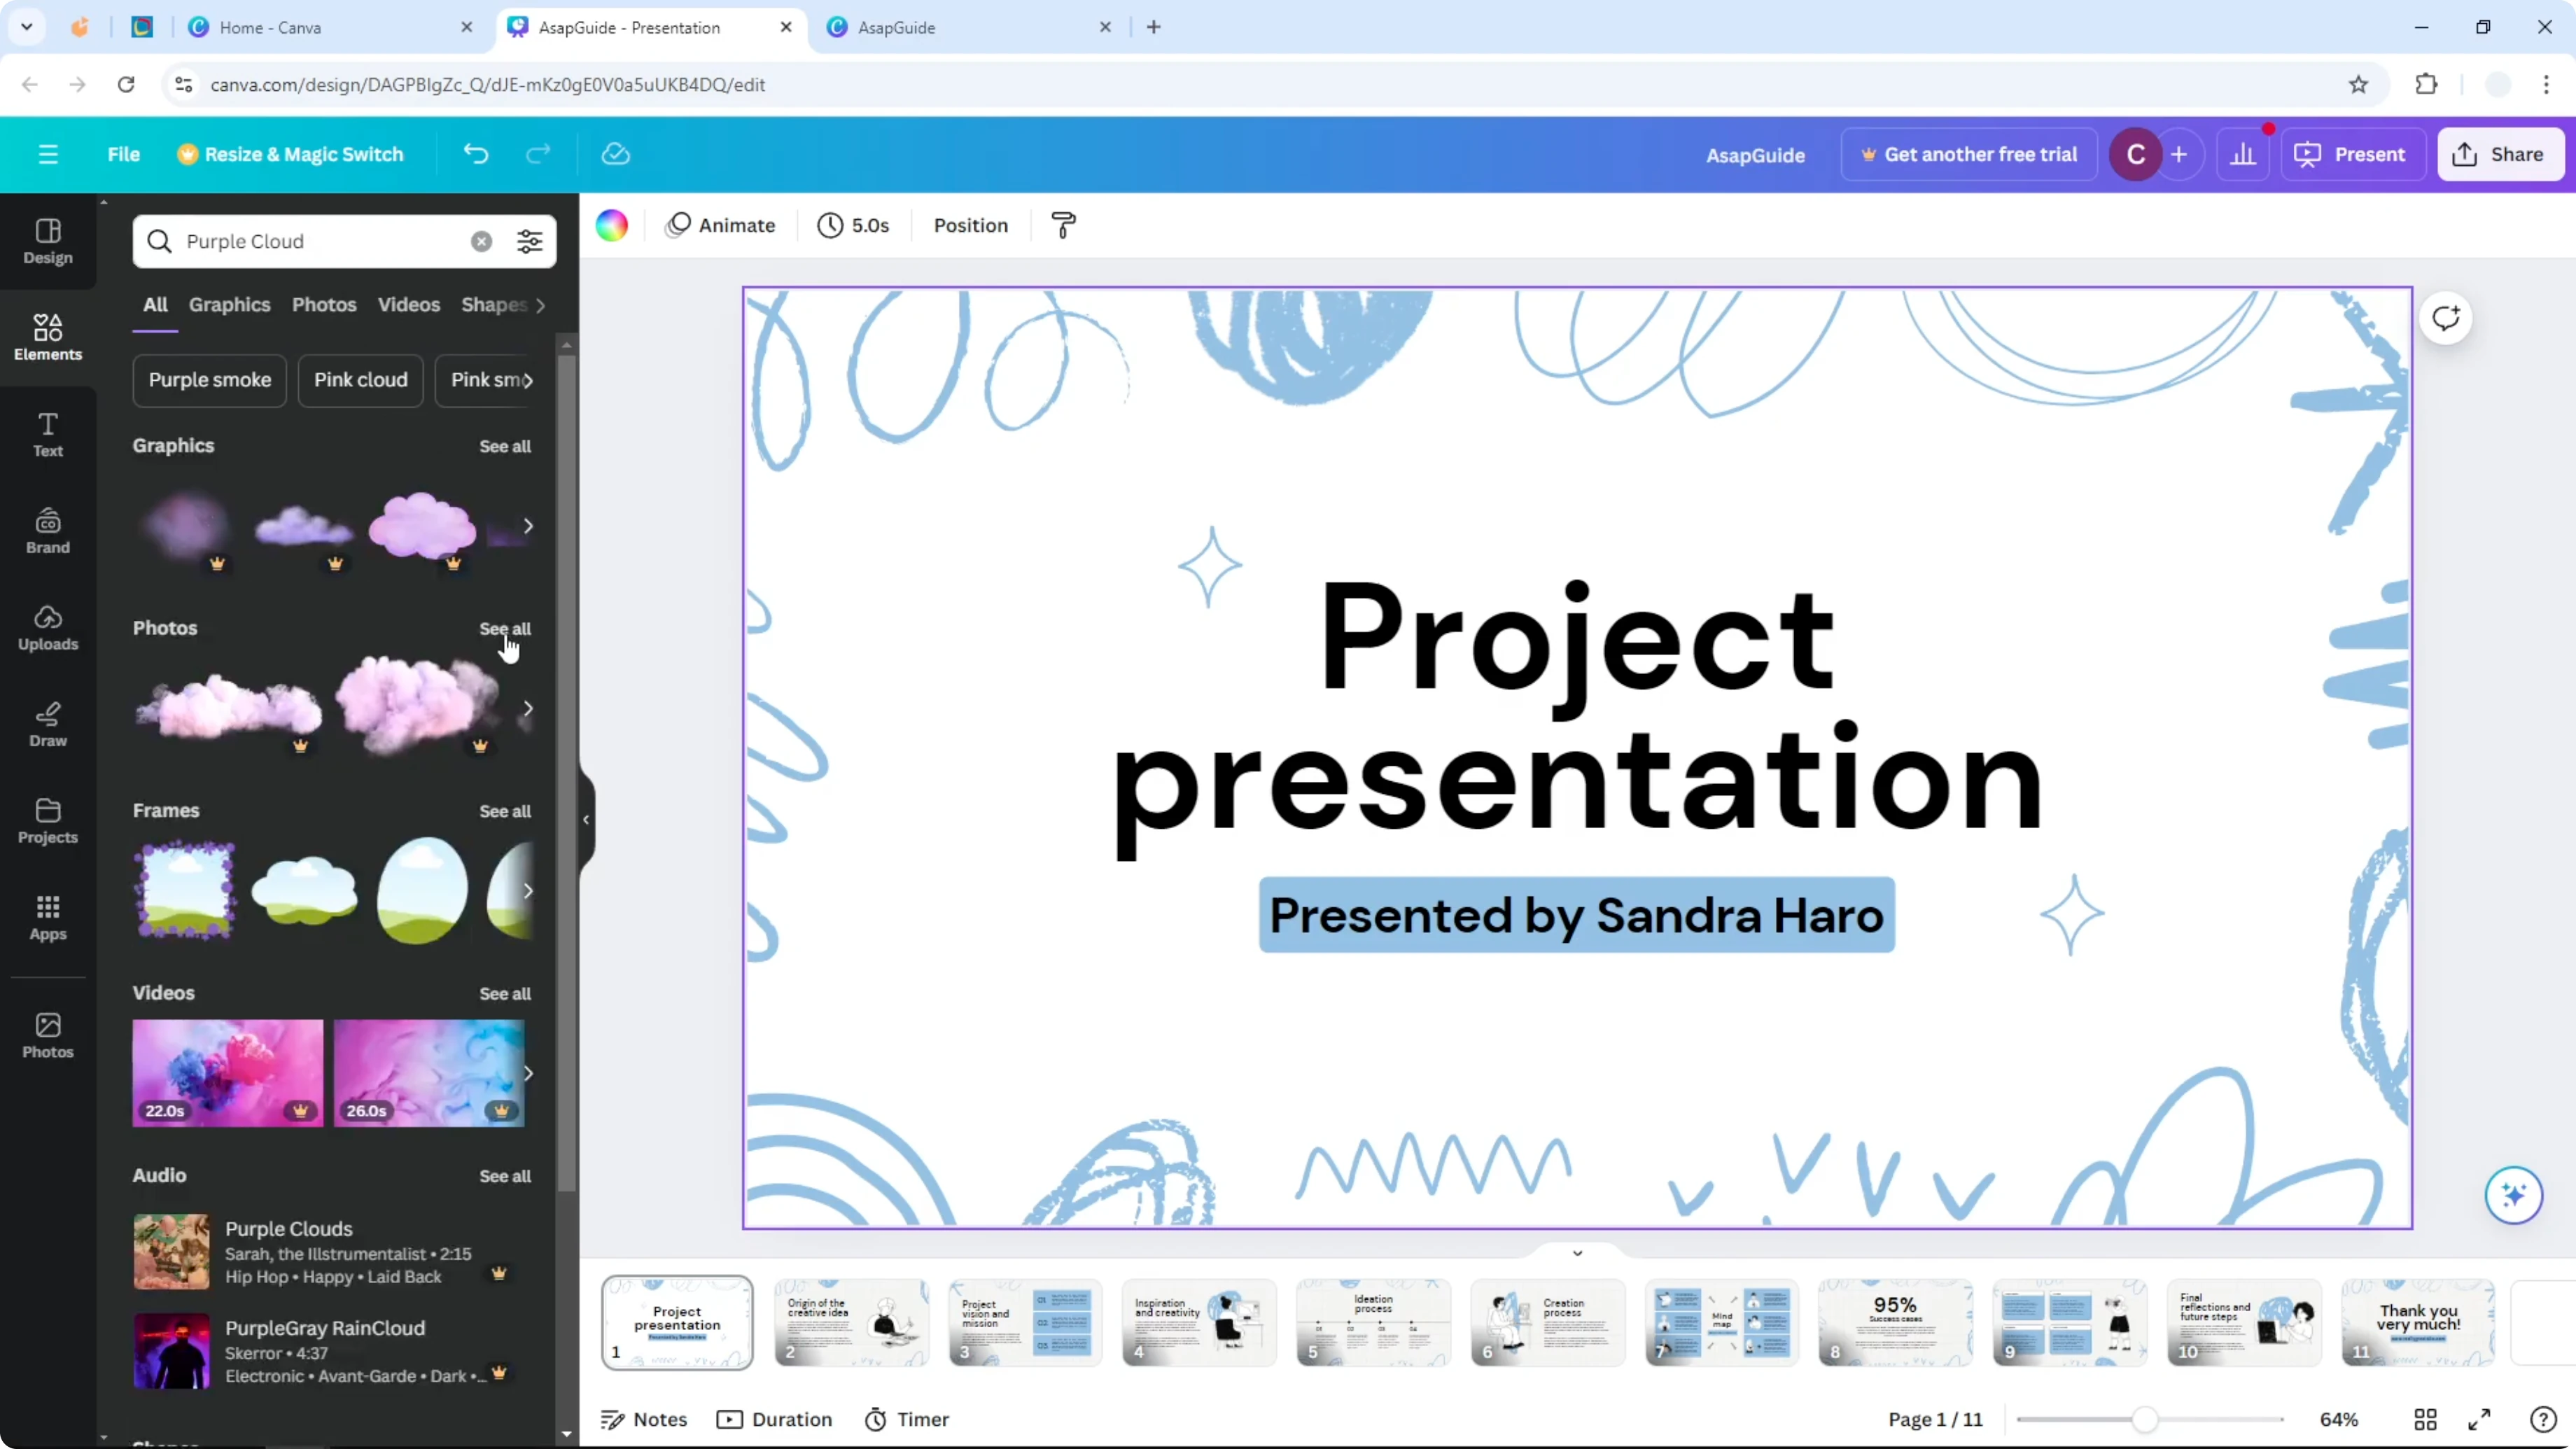This screenshot has width=2576, height=1449.
Task: Open the Elements panel
Action: pos(48,337)
